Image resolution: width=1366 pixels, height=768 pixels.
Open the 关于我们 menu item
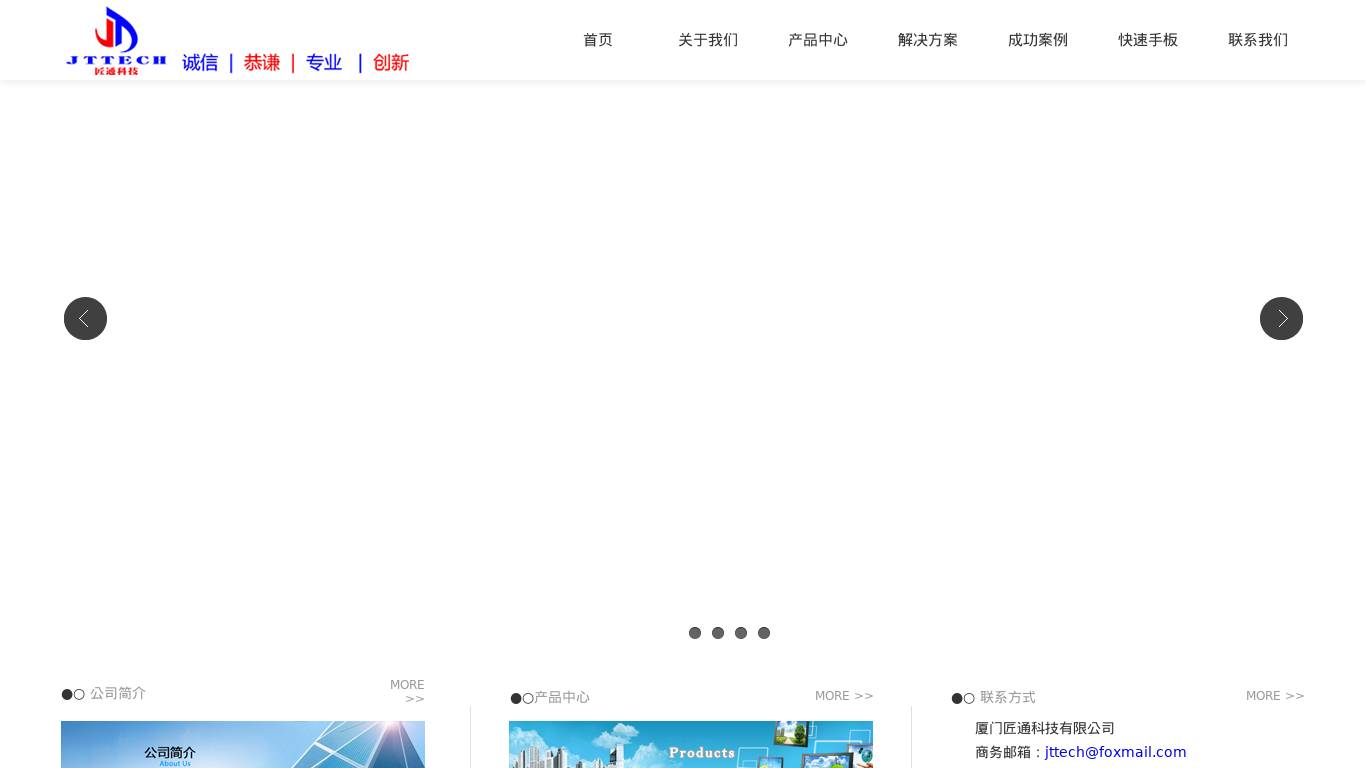(x=708, y=40)
